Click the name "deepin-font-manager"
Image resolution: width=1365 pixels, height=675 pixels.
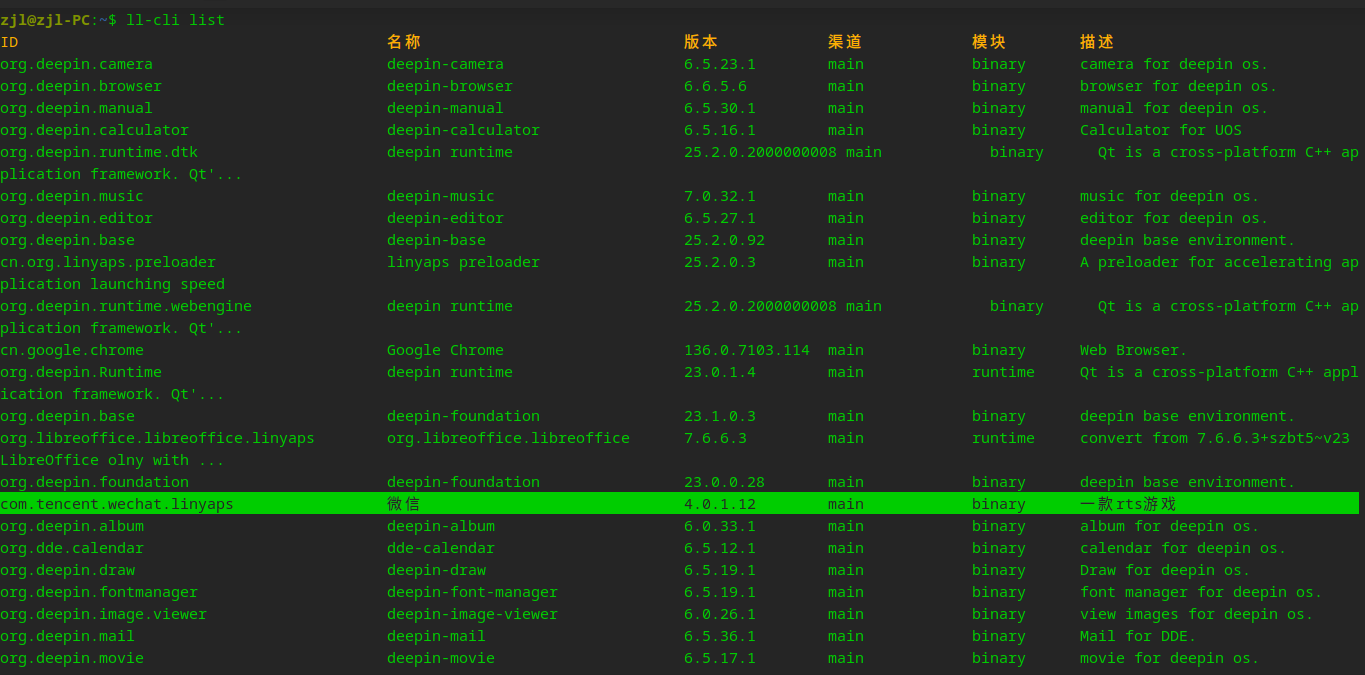point(472,592)
